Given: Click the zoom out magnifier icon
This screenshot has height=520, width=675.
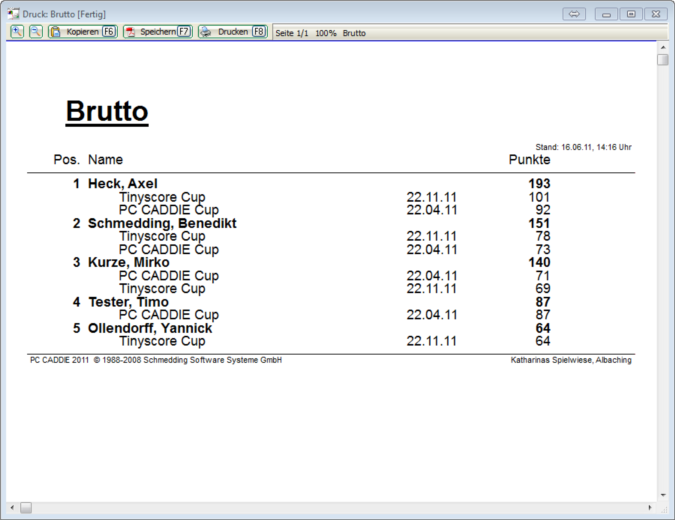Looking at the screenshot, I should click(35, 32).
